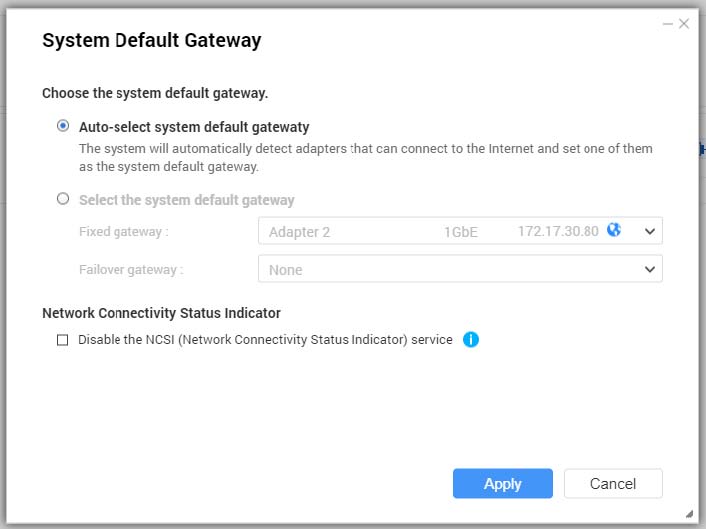Click the 'Network Connectivity Status Indicator' heading
Screen dimensions: 706x529
(x=161, y=313)
